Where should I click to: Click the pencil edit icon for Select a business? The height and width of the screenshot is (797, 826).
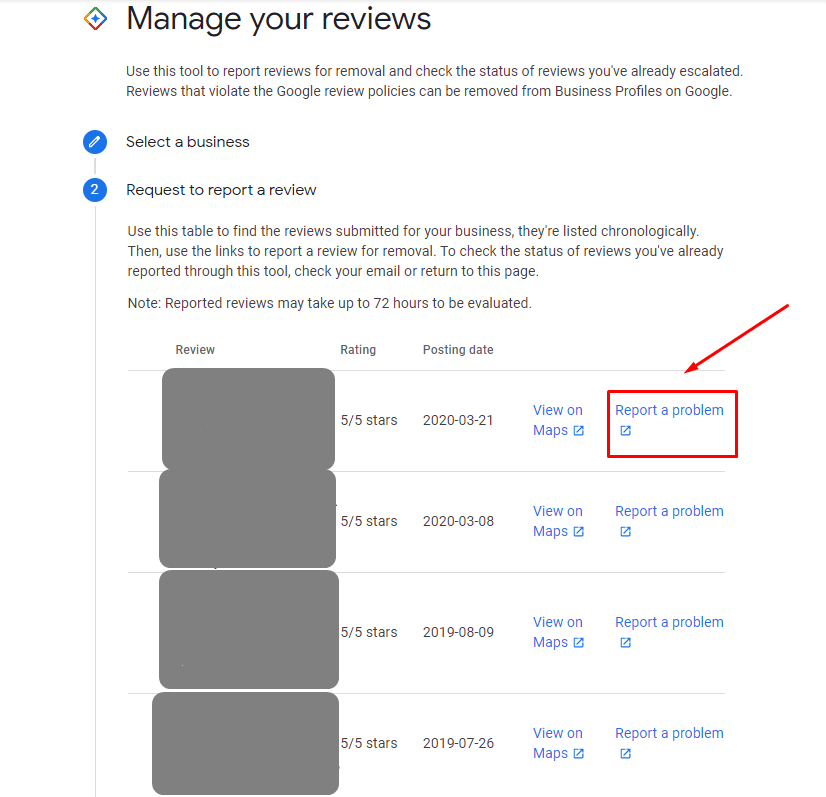95,142
